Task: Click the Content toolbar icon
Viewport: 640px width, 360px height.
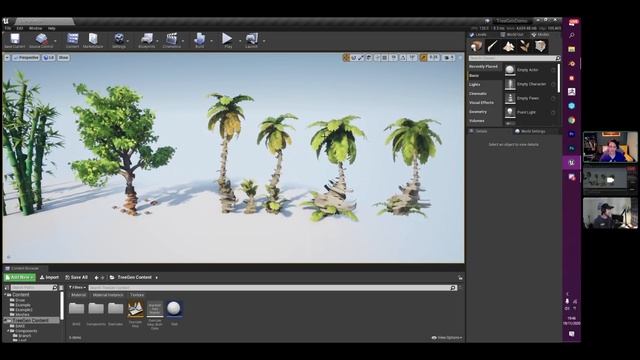Action: (73, 39)
